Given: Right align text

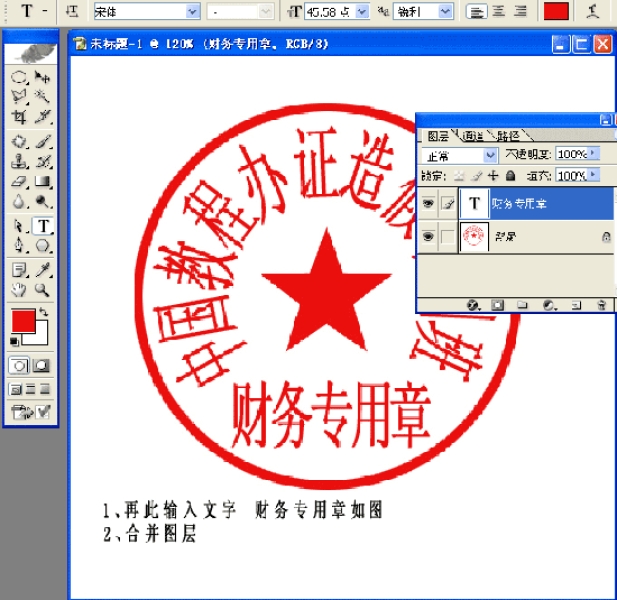Looking at the screenshot, I should tap(520, 12).
